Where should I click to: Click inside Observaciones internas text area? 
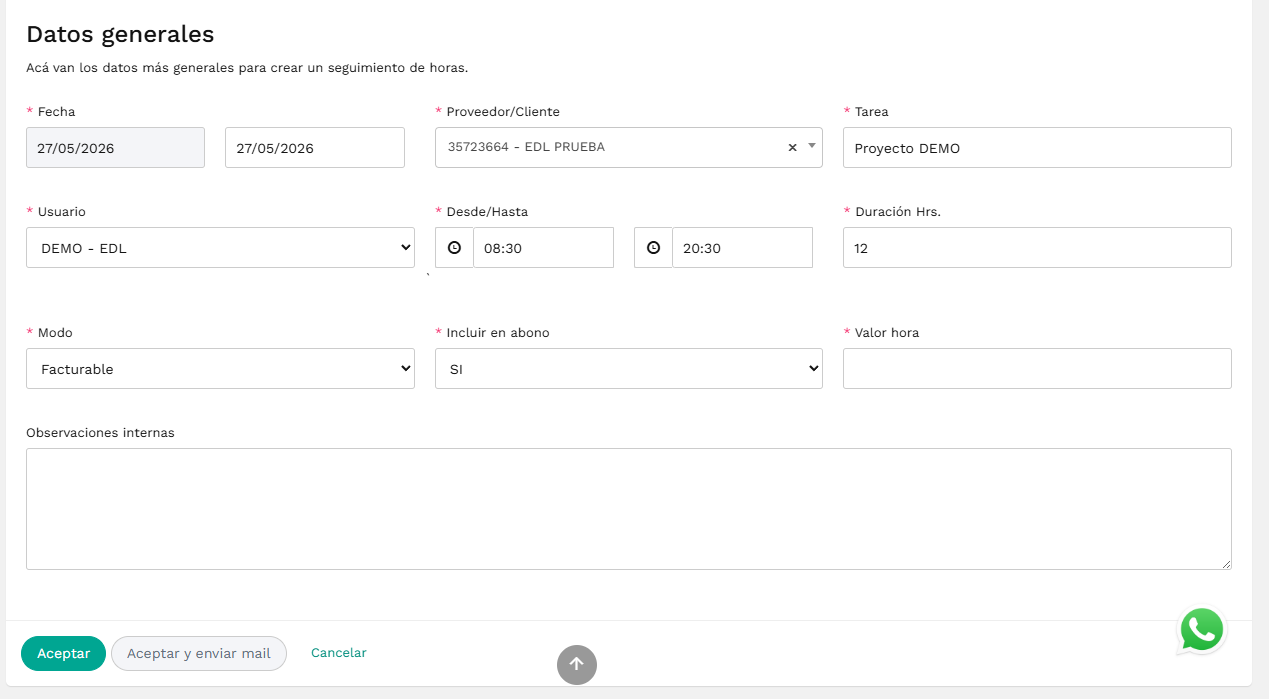(629, 509)
